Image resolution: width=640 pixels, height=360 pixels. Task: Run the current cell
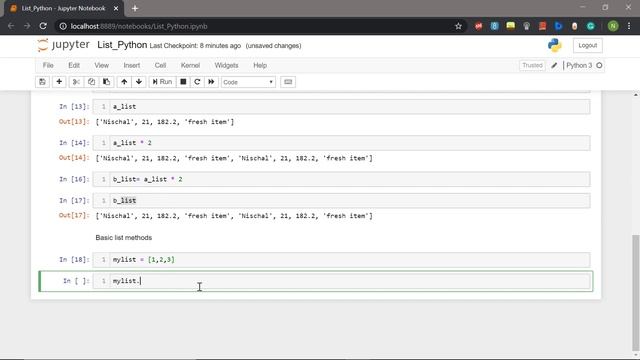coord(162,82)
